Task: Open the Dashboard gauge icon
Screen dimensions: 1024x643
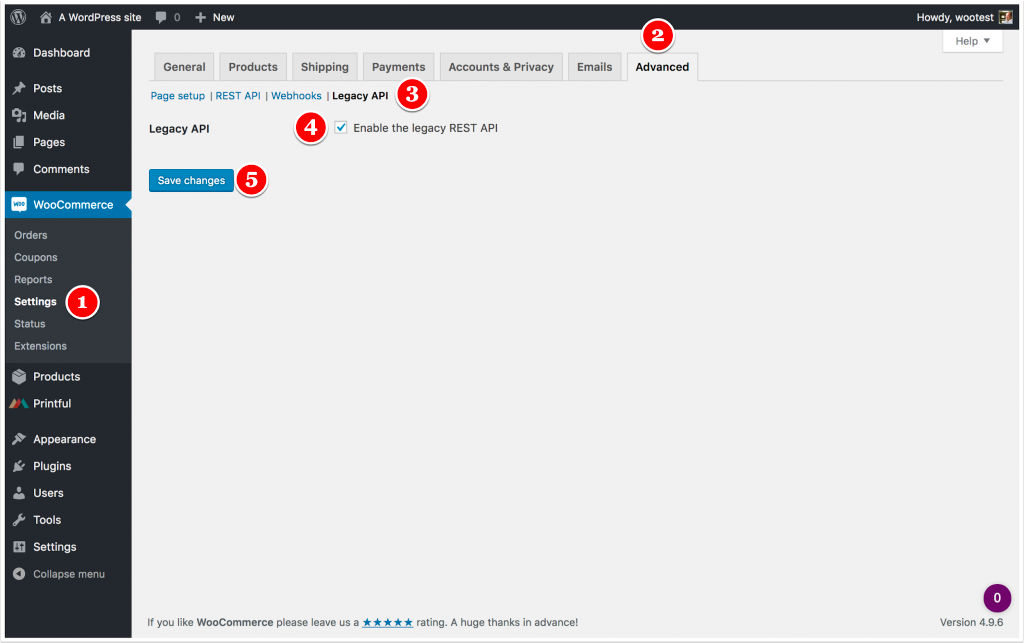Action: [x=18, y=52]
